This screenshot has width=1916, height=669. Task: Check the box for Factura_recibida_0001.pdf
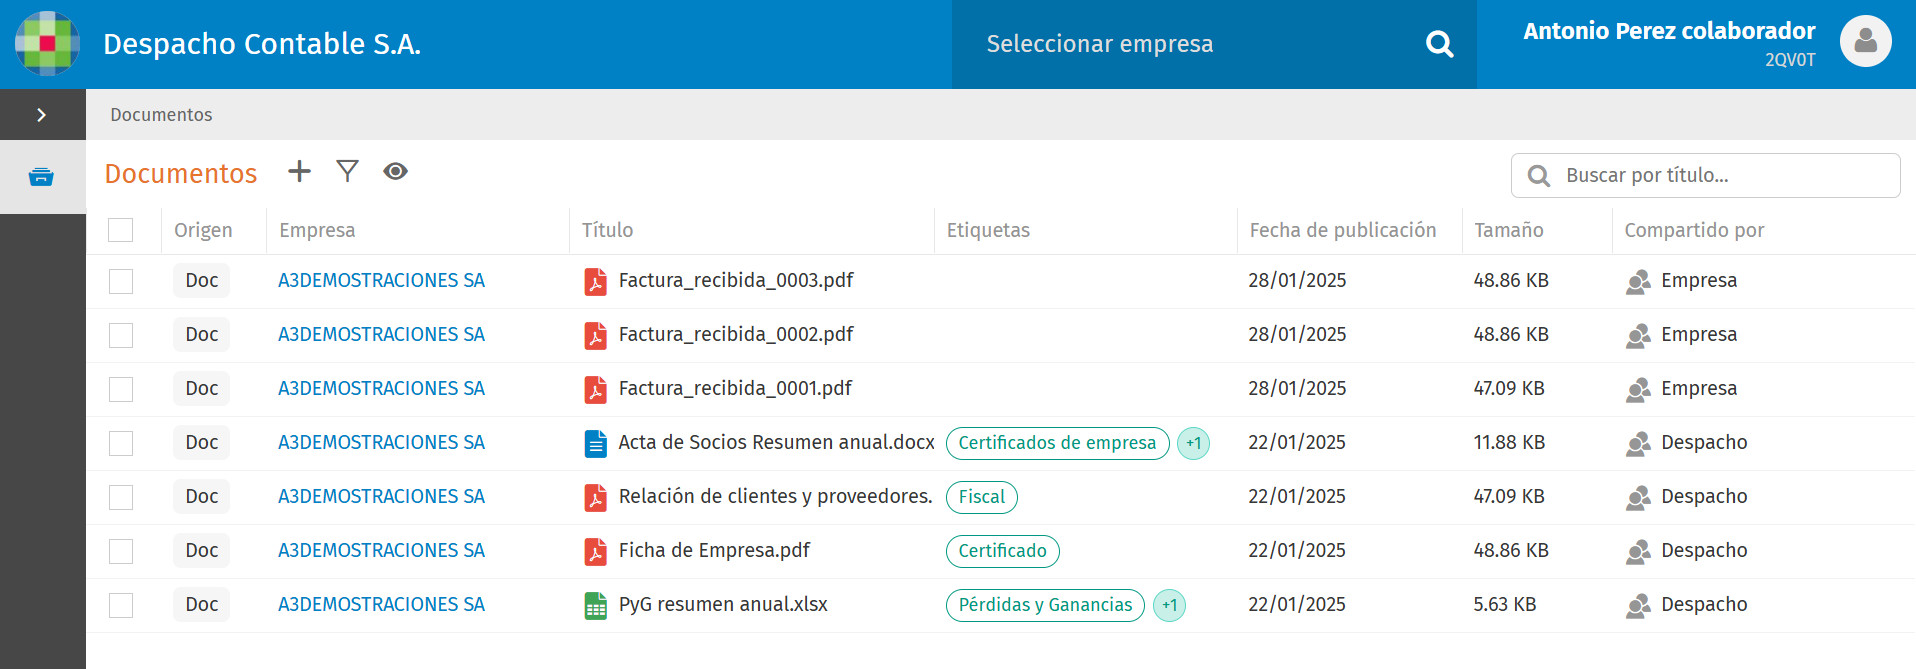tap(121, 389)
